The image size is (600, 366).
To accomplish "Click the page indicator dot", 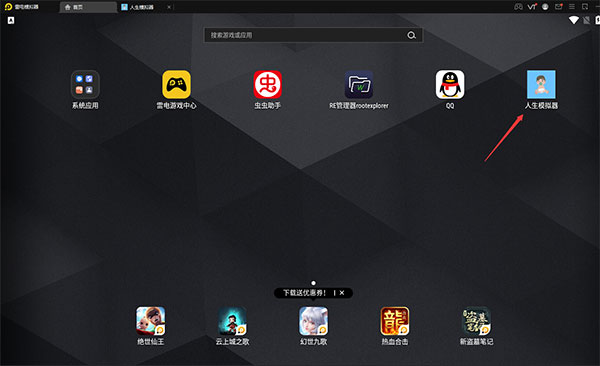I will (x=313, y=283).
